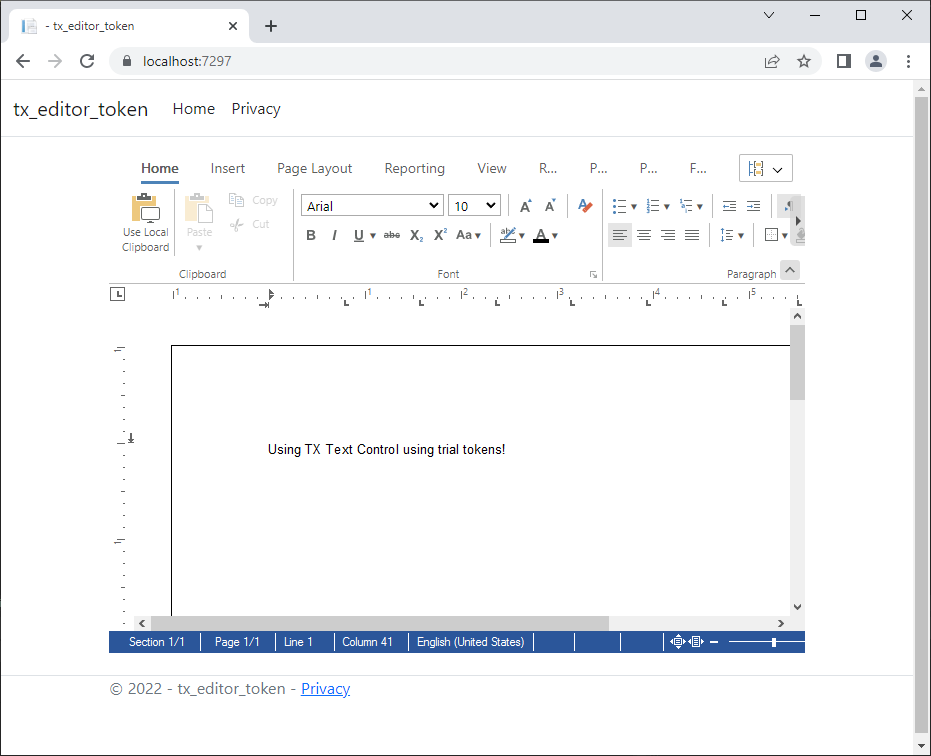Apply superscript formatting

coord(440,235)
